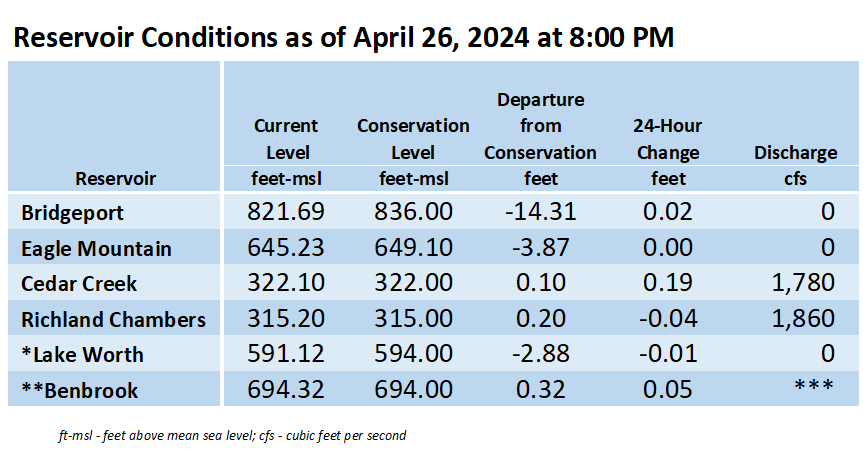Click the Current Level column header
The height and width of the screenshot is (450, 867).
[286, 139]
